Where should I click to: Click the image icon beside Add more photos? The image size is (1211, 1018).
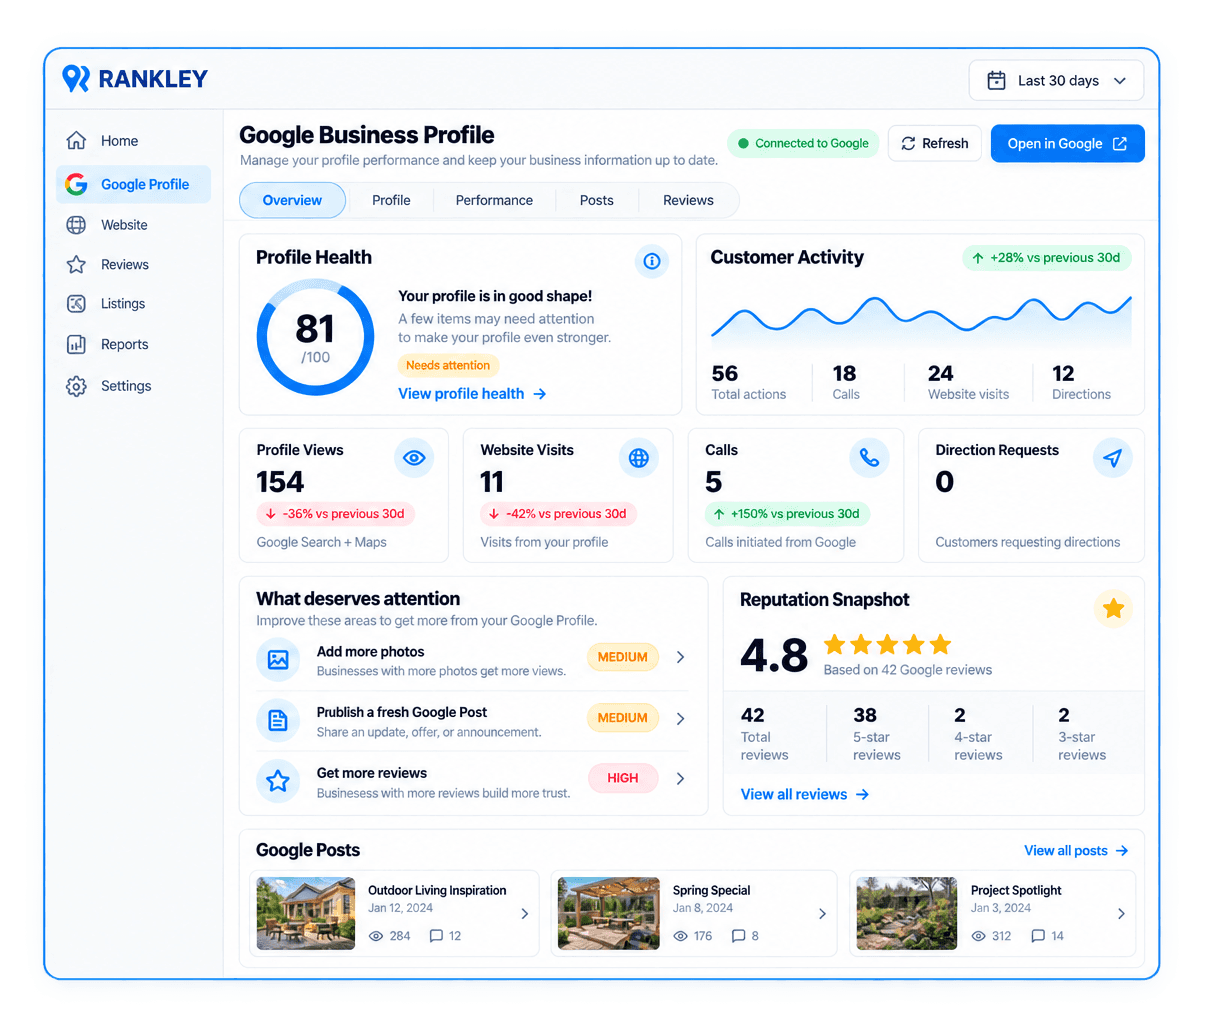coord(278,660)
